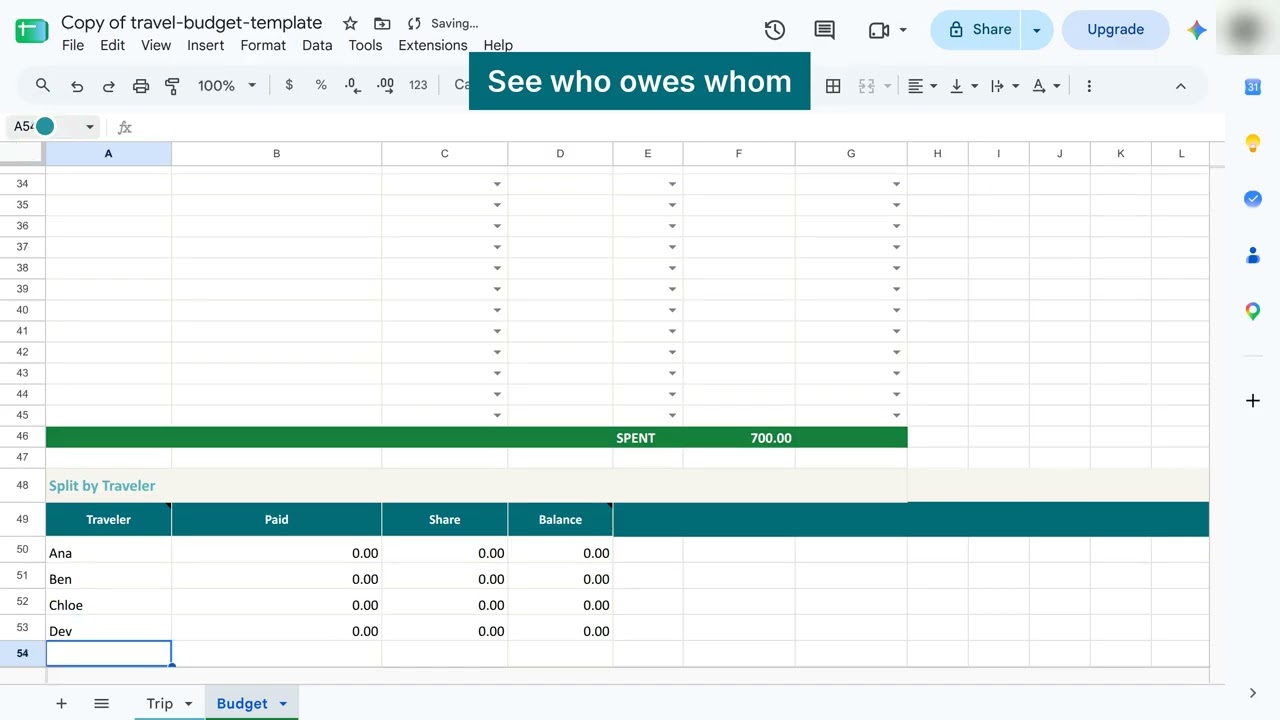The width and height of the screenshot is (1280, 720).
Task: Activate the paint format tool
Action: click(x=172, y=86)
